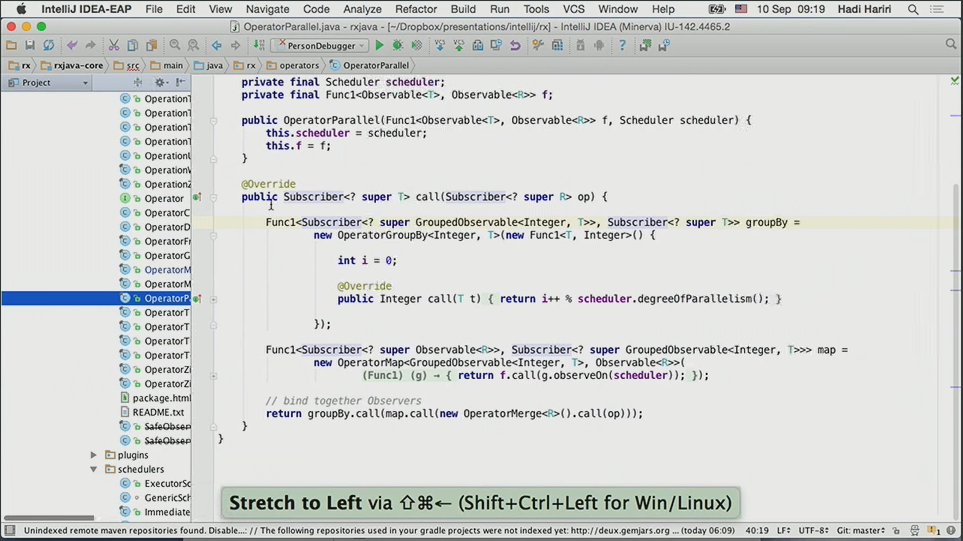Expand folded region next to Integer call(T t)

point(213,299)
